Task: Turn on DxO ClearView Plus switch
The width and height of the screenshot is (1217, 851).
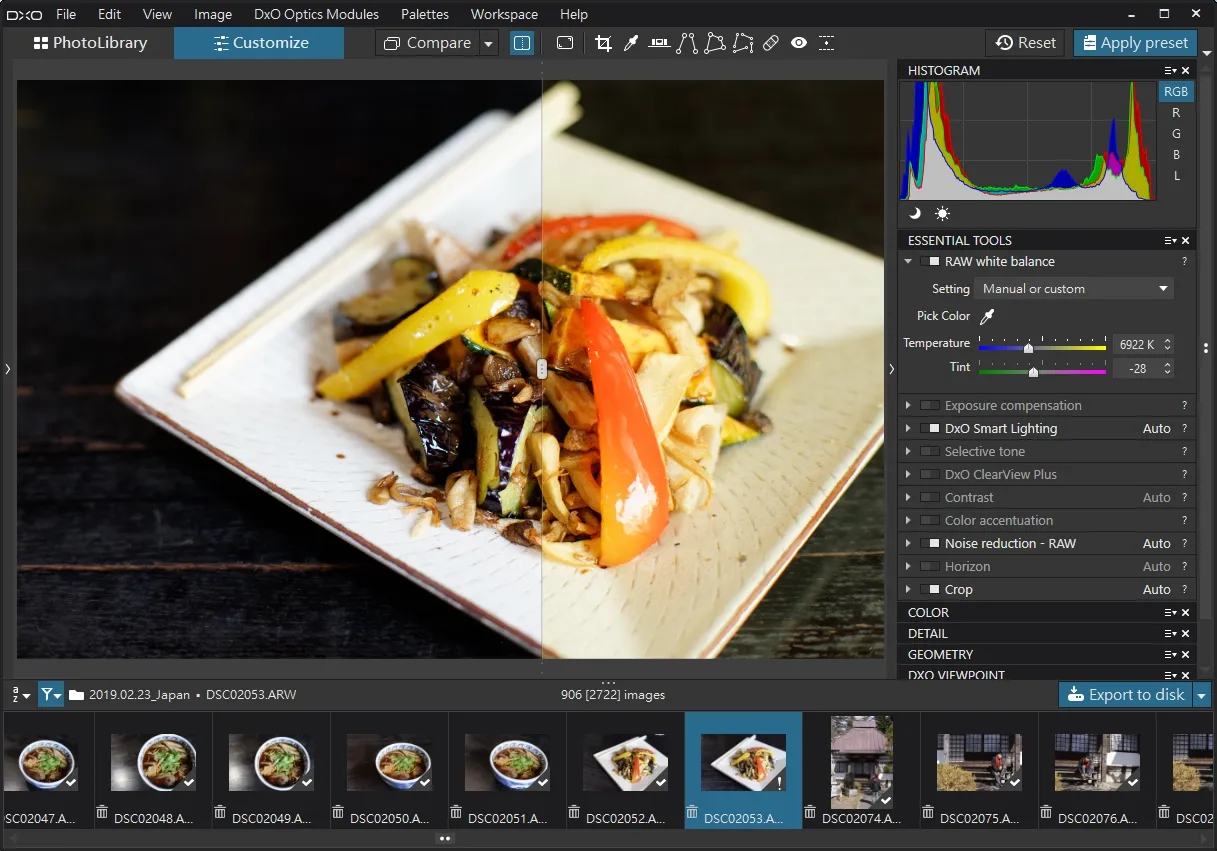Action: tap(930, 475)
